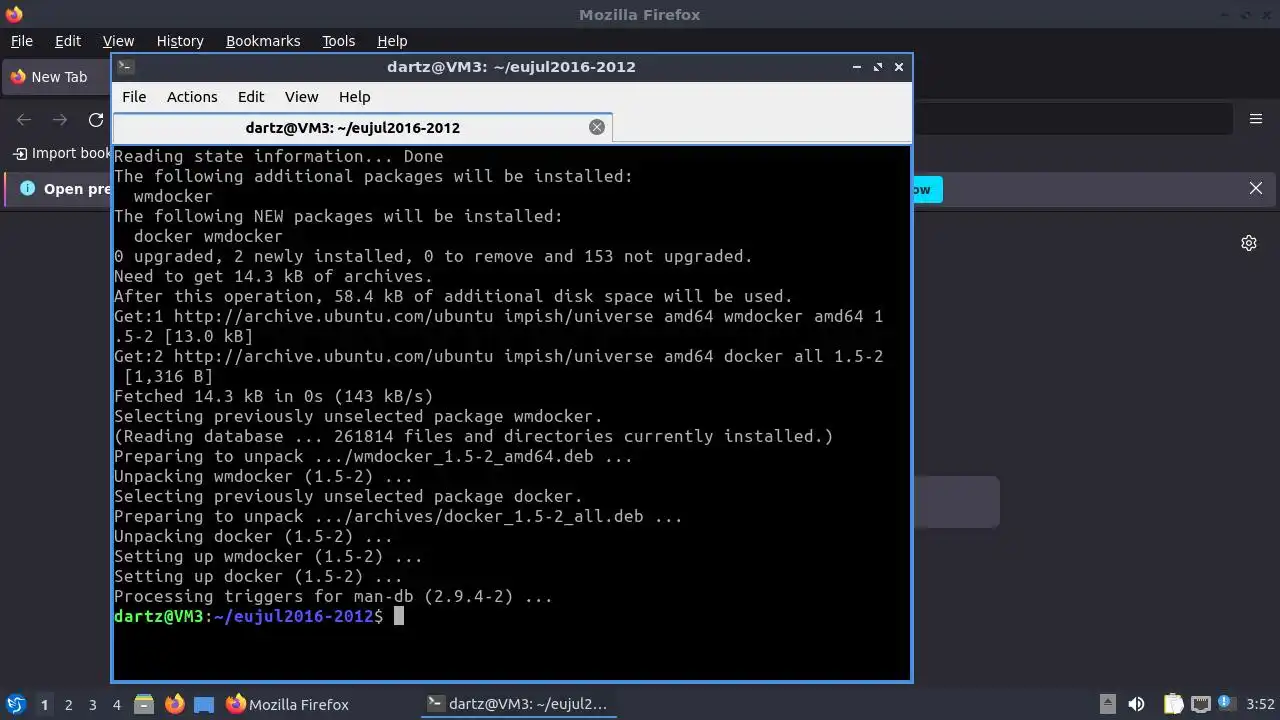Click the line "Setting up docker (1.5-2) ..."
Image resolution: width=1280 pixels, height=720 pixels.
click(258, 576)
